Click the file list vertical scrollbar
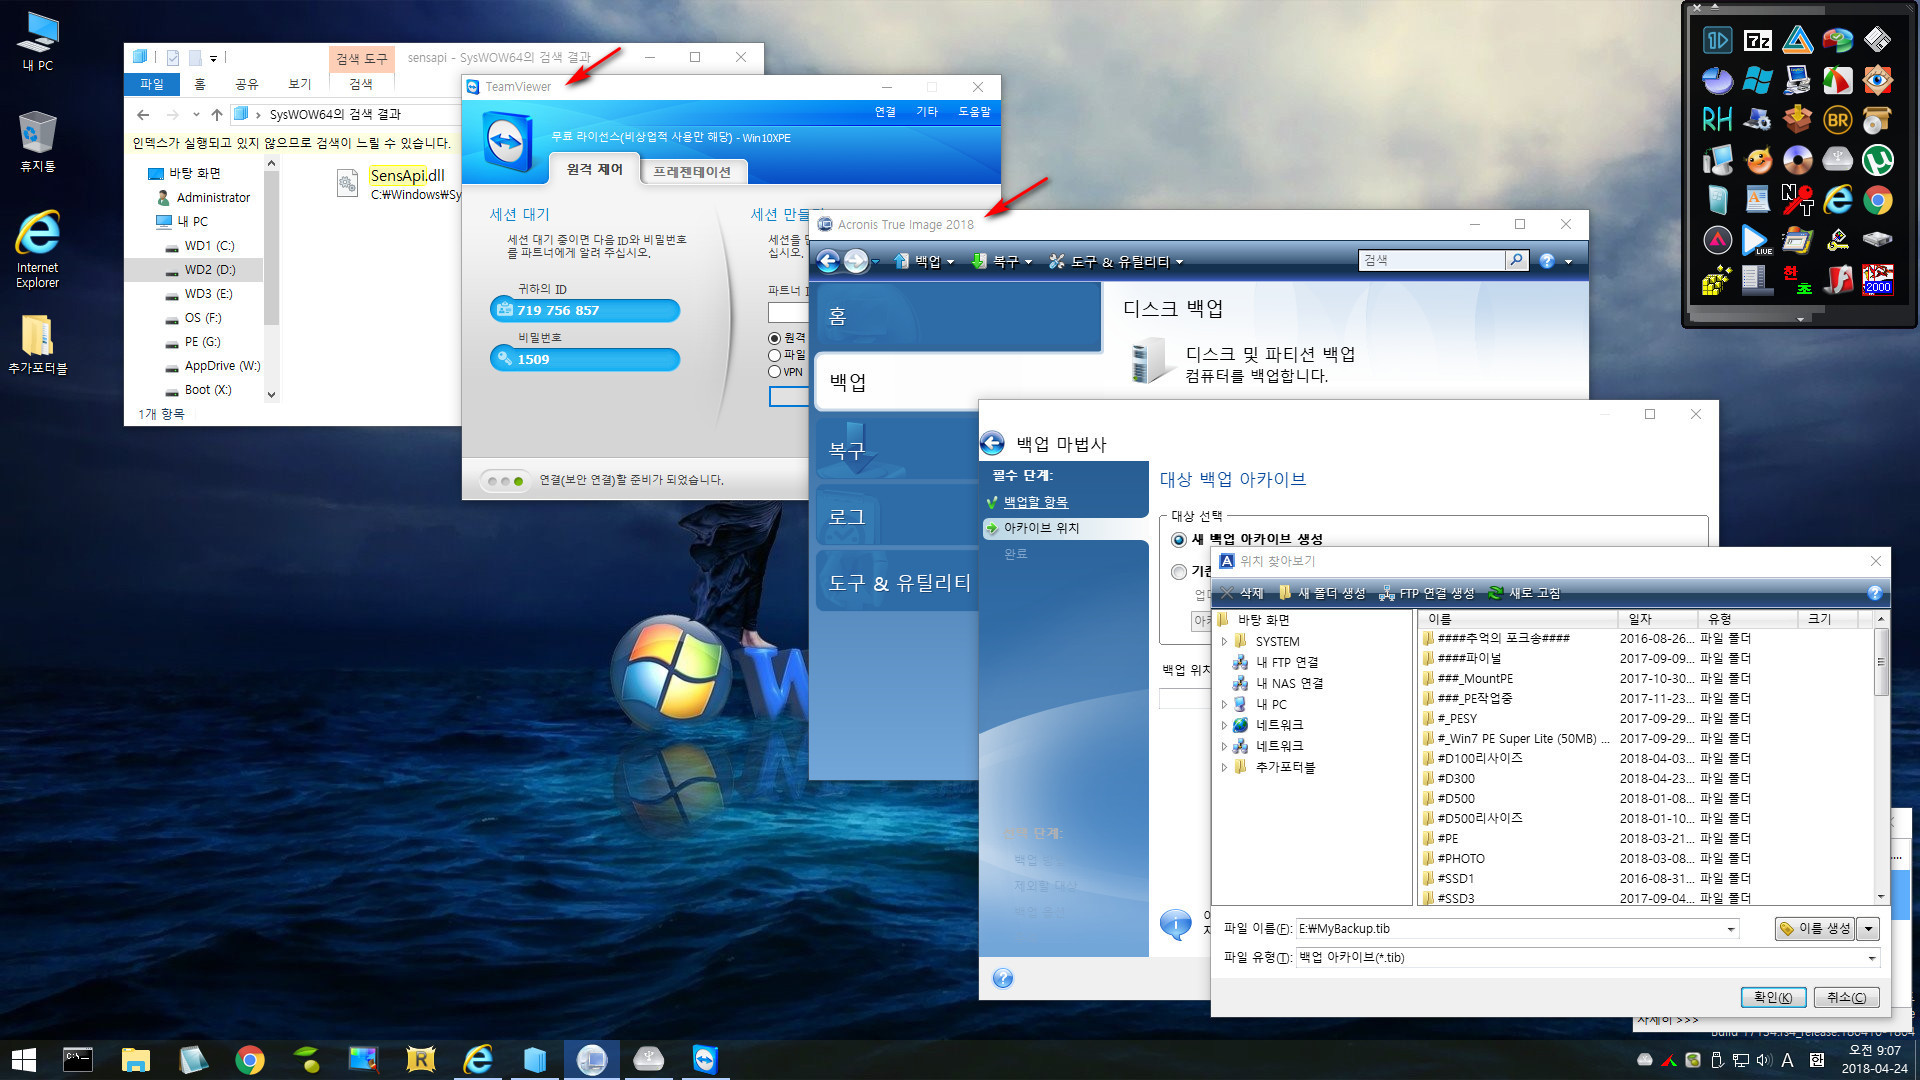Screen dimensions: 1920x1080 [x=1881, y=757]
